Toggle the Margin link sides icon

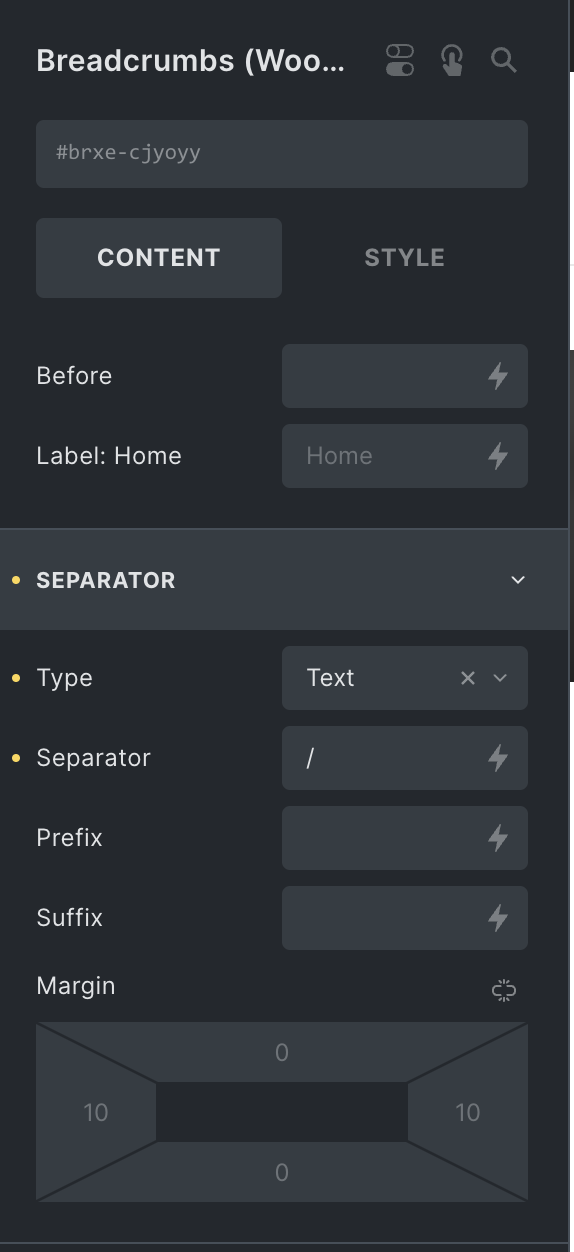tap(504, 990)
